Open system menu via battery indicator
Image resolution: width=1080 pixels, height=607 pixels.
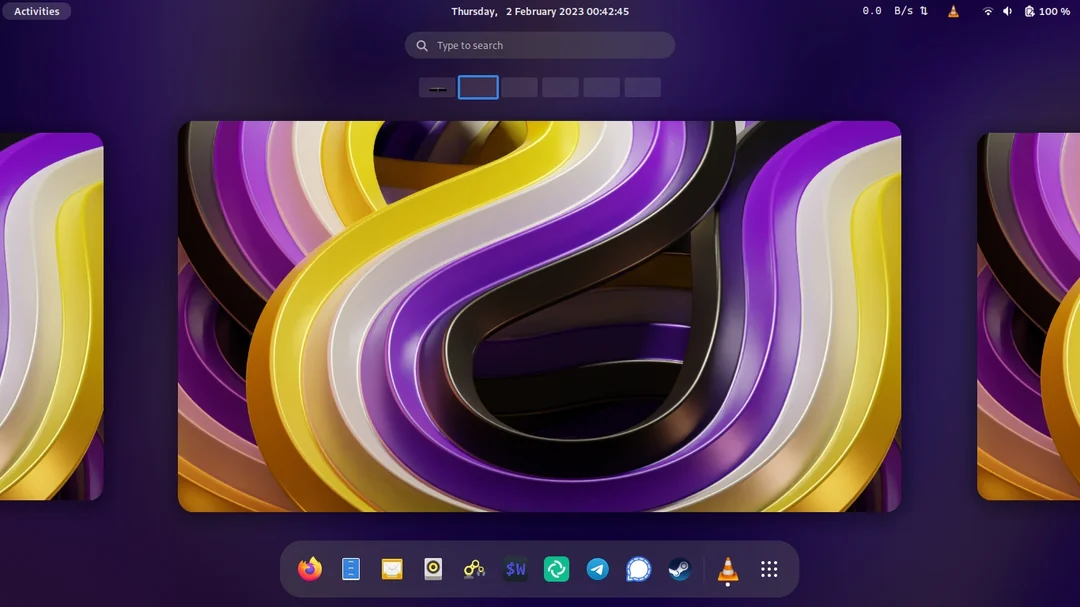[x=1047, y=11]
